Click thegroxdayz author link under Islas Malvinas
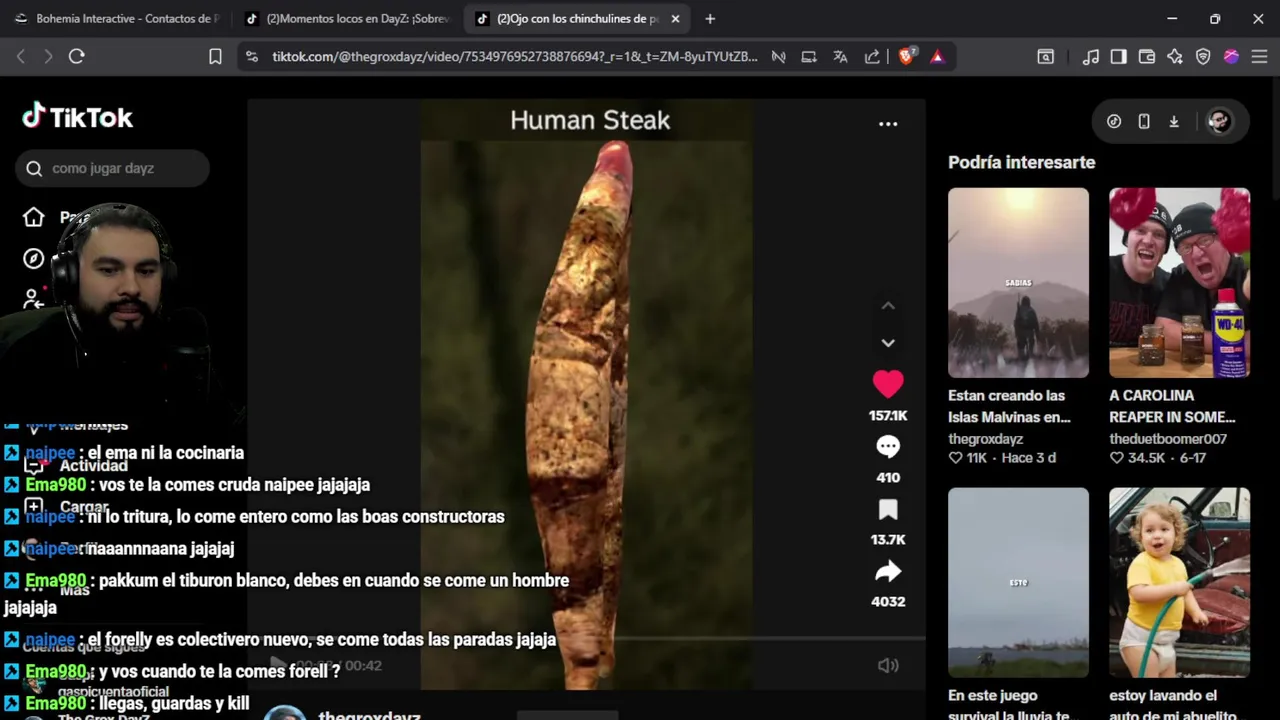1280x720 pixels. coord(985,439)
